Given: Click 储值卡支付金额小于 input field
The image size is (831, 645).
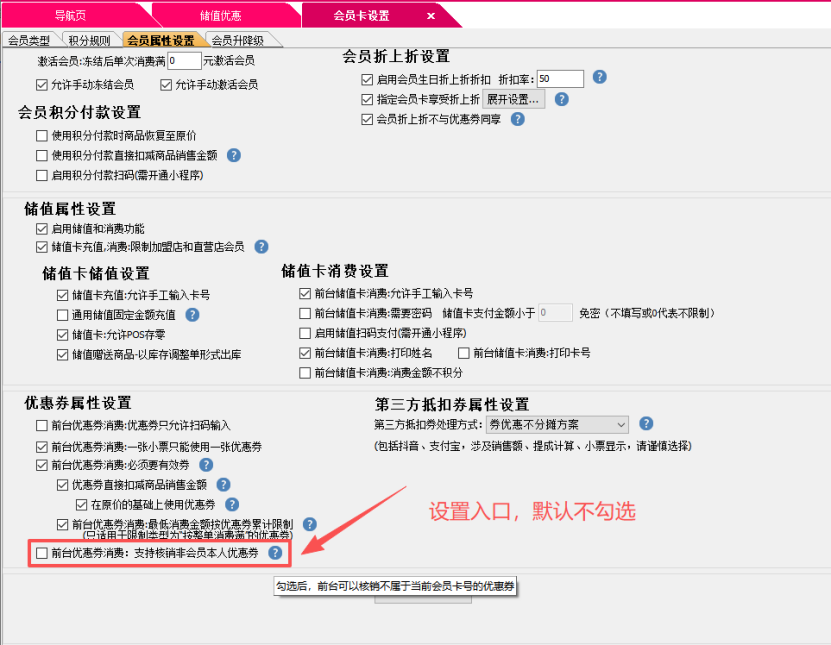Looking at the screenshot, I should tap(555, 313).
